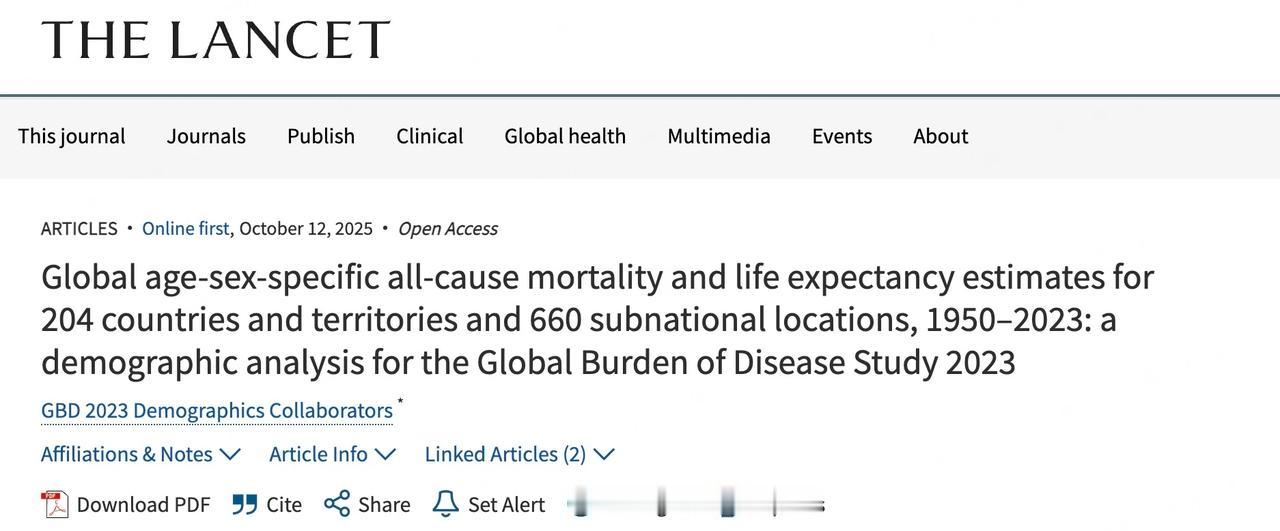The width and height of the screenshot is (1280, 531).
Task: Open Events in the navigation bar
Action: (842, 136)
